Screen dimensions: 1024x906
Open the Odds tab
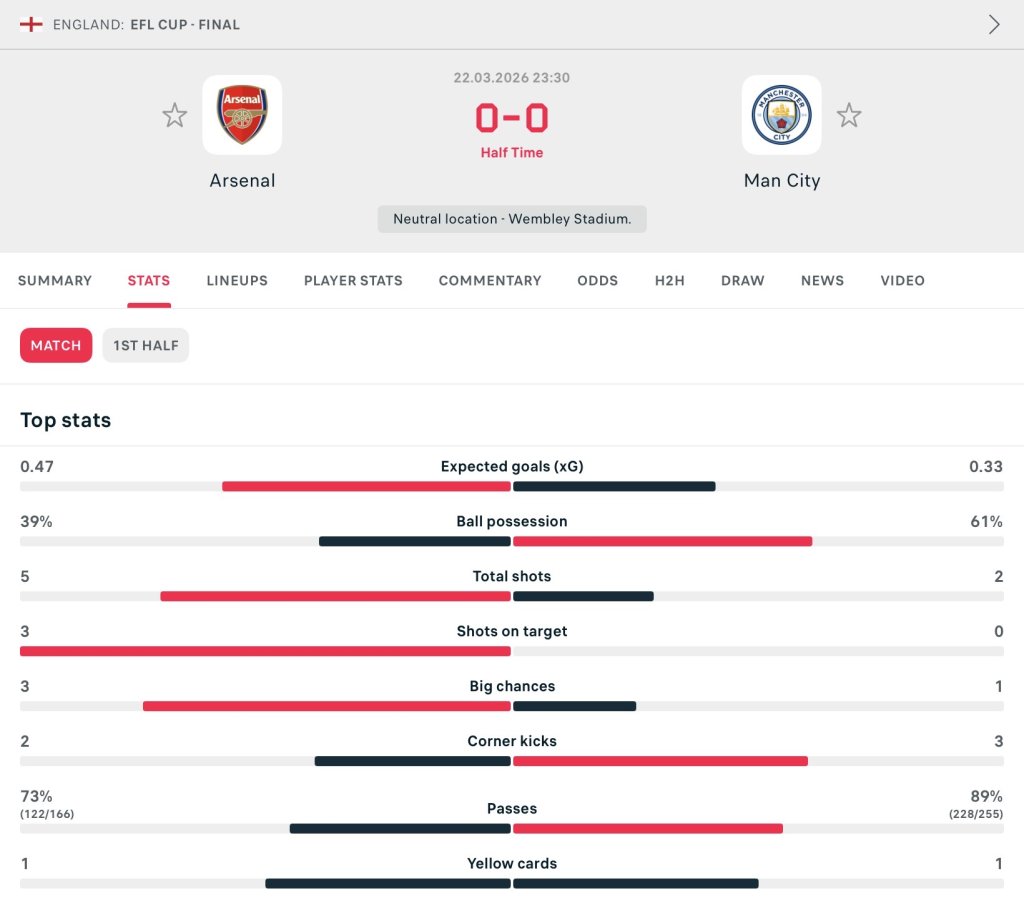point(597,280)
